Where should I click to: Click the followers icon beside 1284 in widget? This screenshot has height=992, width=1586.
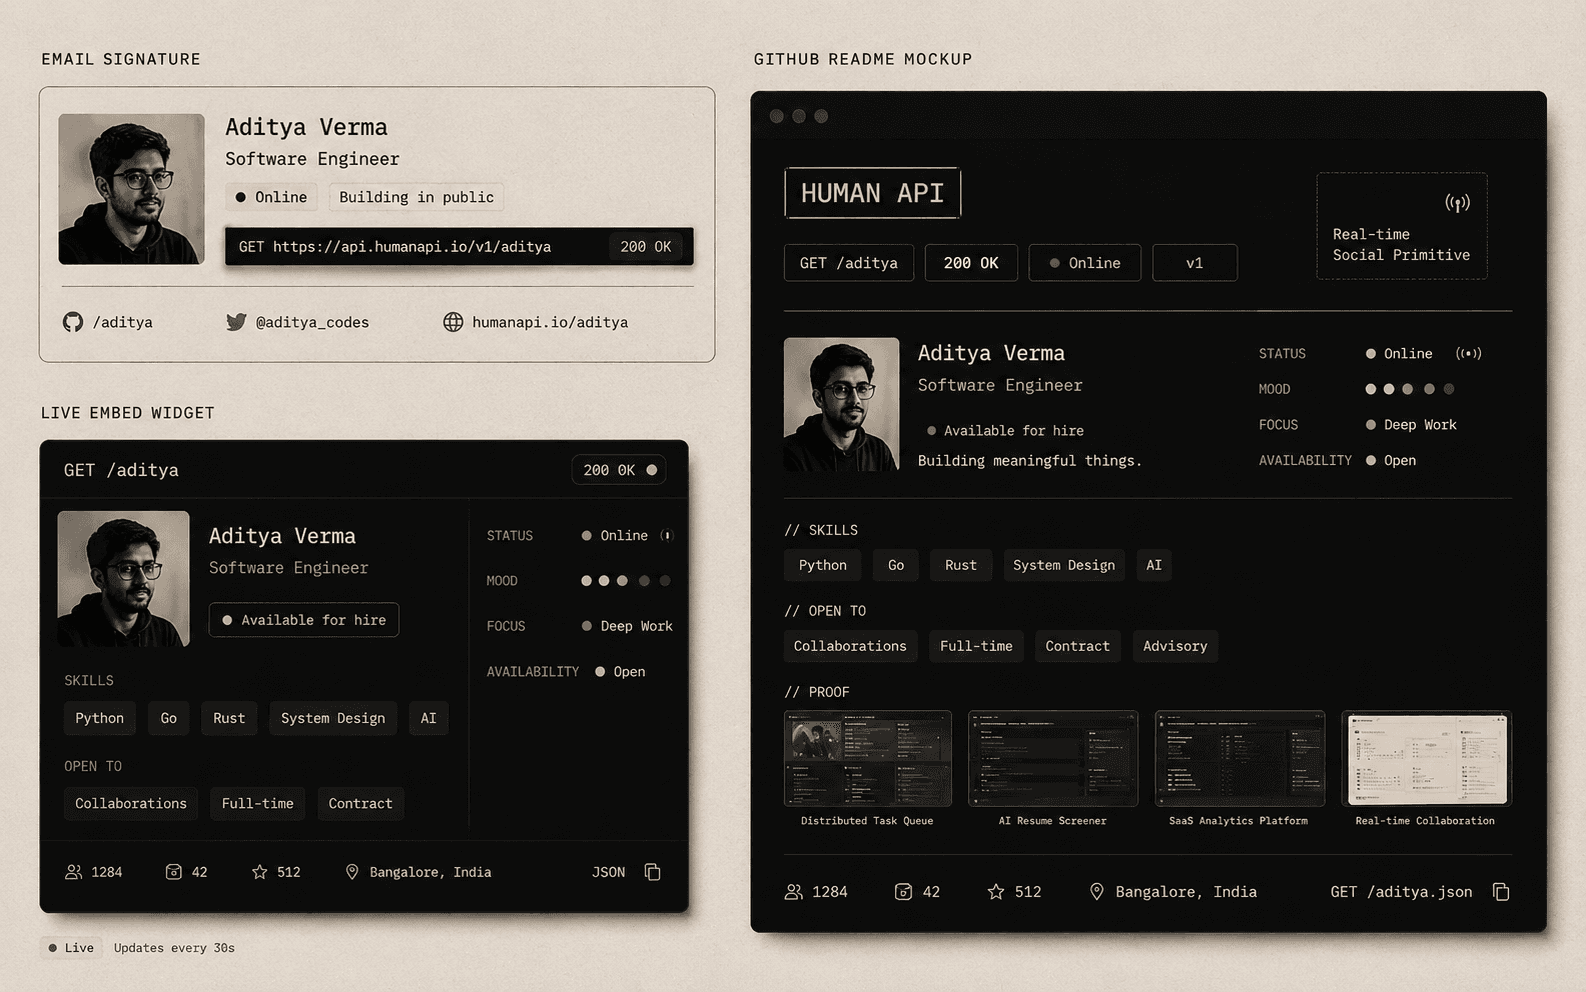(x=74, y=872)
